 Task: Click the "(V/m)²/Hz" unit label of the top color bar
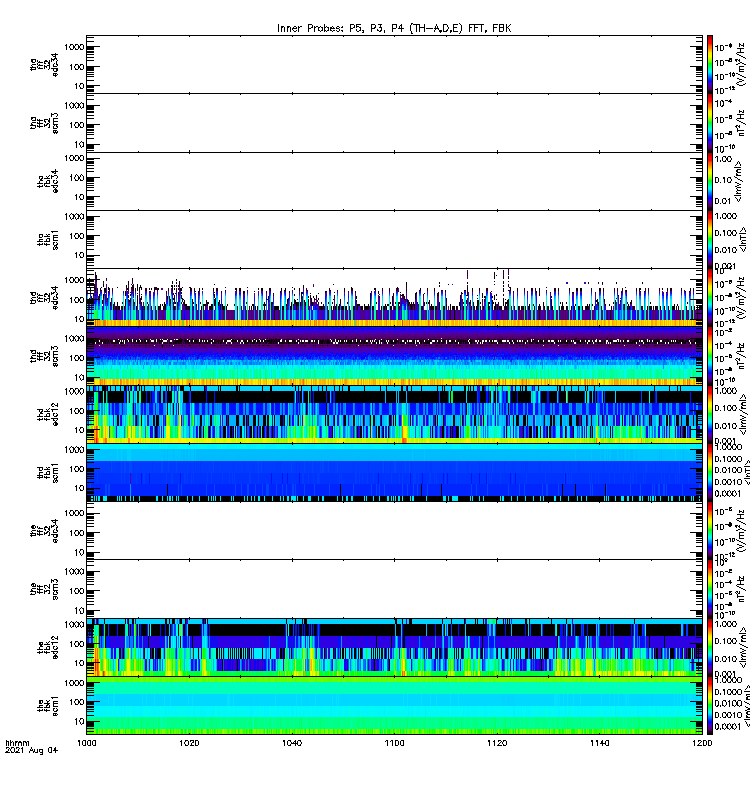pos(741,65)
